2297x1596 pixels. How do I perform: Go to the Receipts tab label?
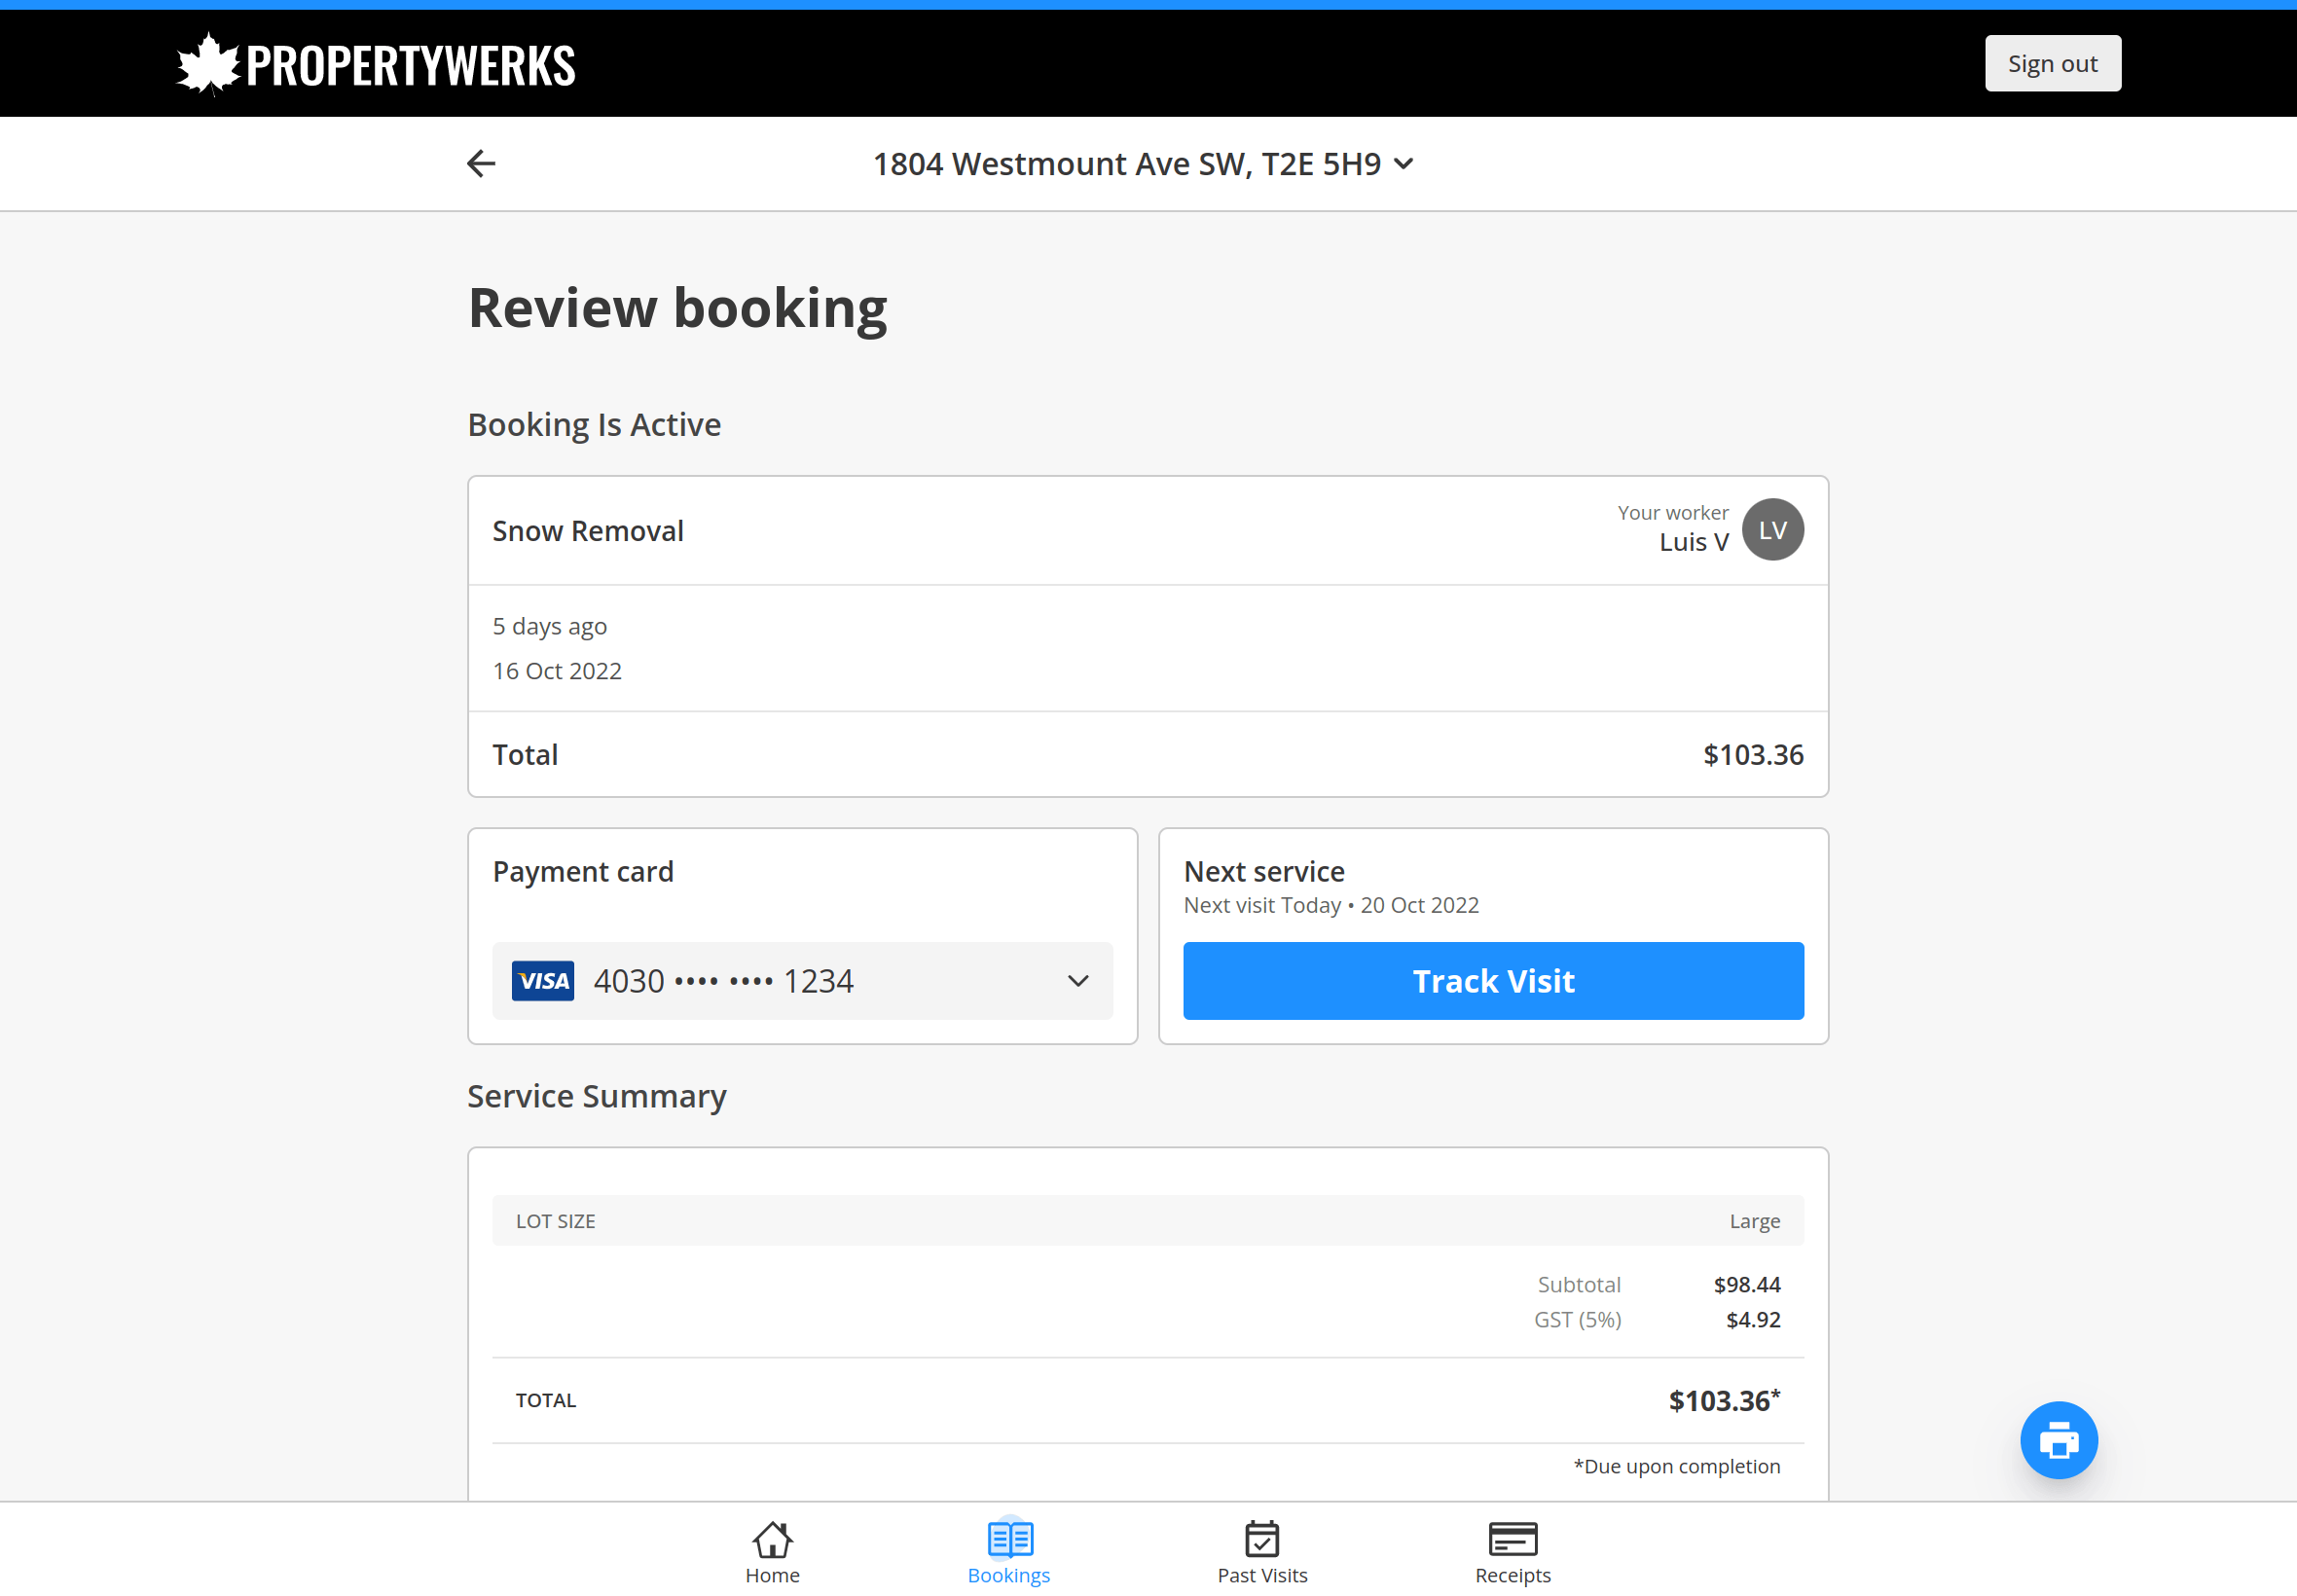pyautogui.click(x=1512, y=1575)
